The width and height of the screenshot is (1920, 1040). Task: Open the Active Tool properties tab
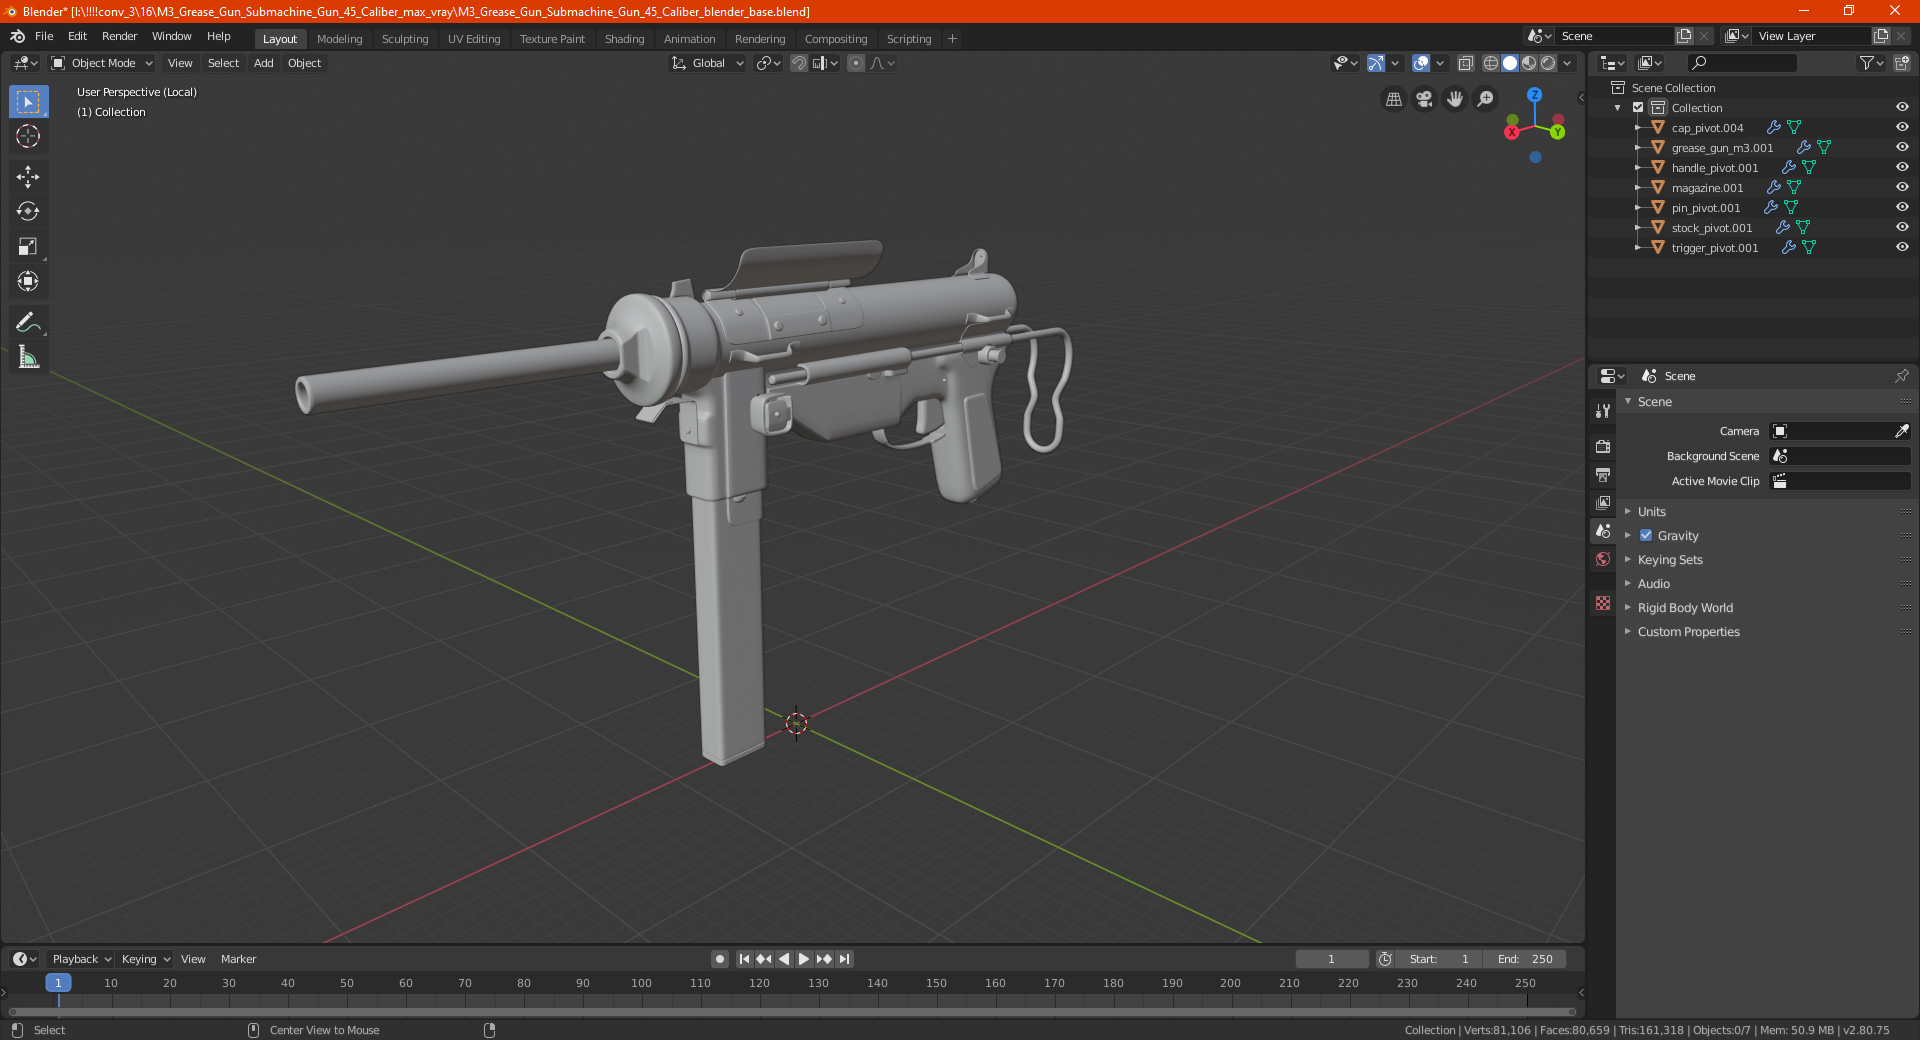[1603, 410]
